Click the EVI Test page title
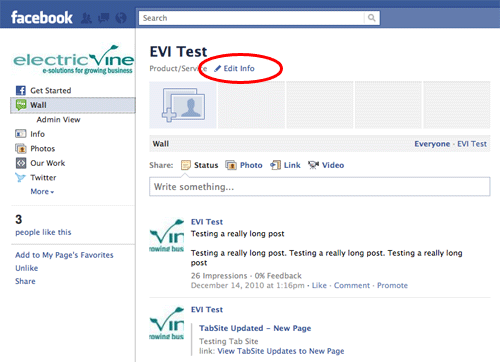This screenshot has height=362, width=500. point(178,52)
